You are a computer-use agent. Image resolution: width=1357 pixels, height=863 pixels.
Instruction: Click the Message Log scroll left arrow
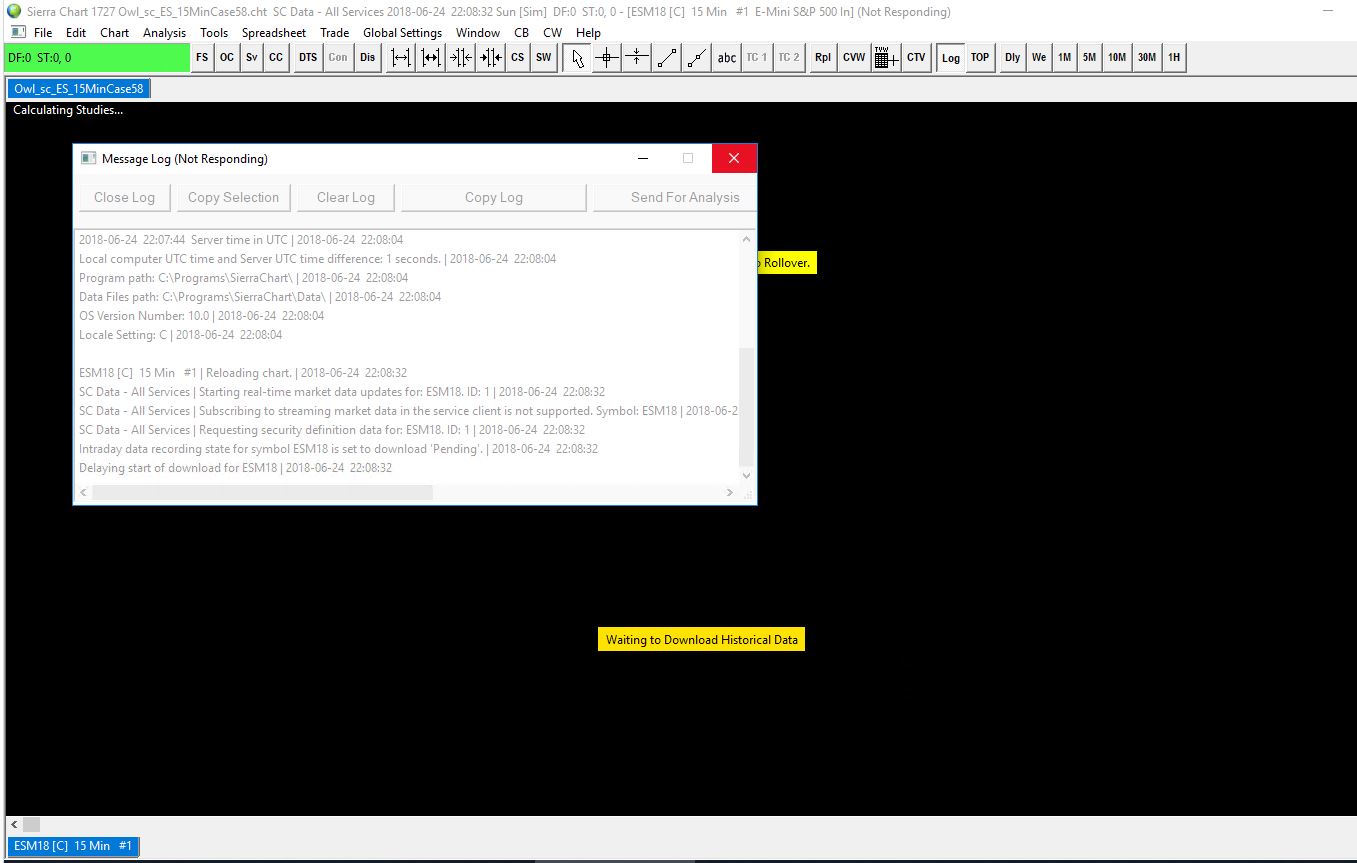point(84,493)
